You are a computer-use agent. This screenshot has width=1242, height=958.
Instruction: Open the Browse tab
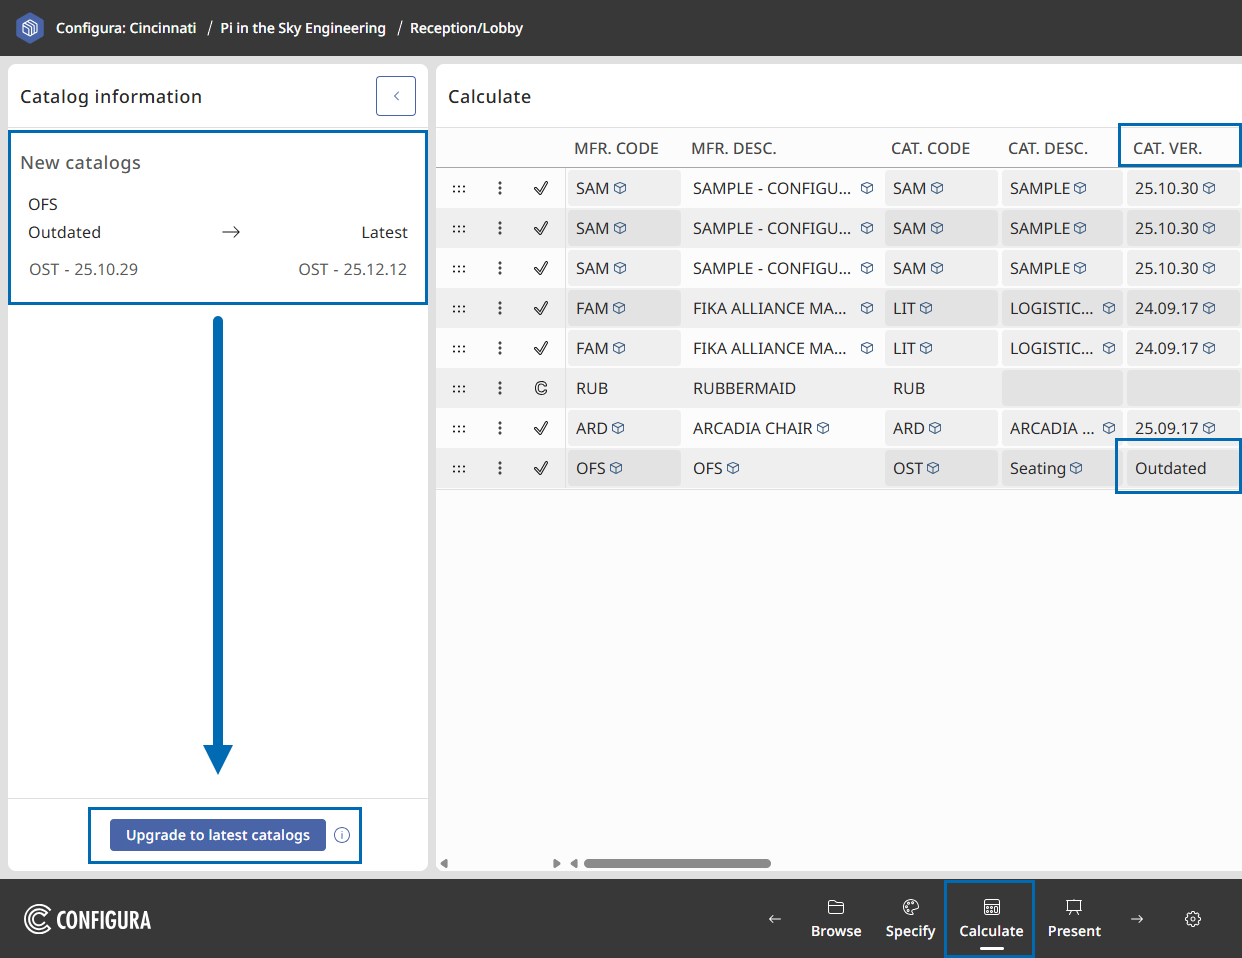tap(836, 919)
